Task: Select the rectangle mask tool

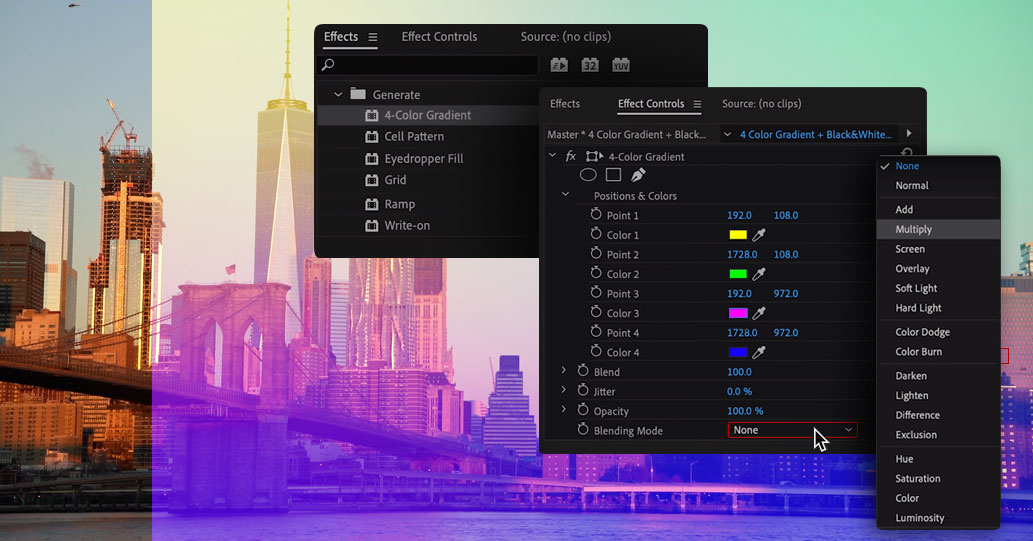Action: pyautogui.click(x=613, y=175)
